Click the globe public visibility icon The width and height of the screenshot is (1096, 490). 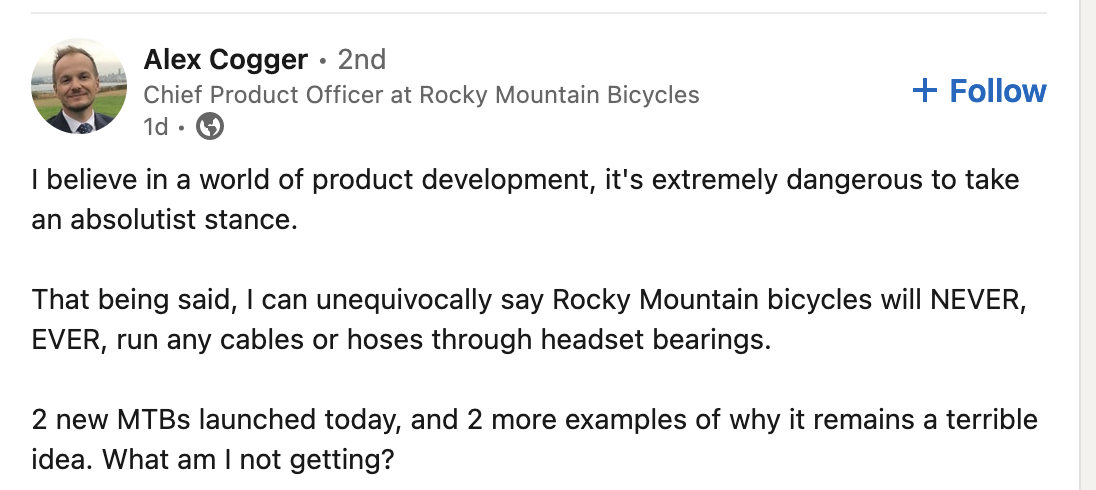point(210,127)
